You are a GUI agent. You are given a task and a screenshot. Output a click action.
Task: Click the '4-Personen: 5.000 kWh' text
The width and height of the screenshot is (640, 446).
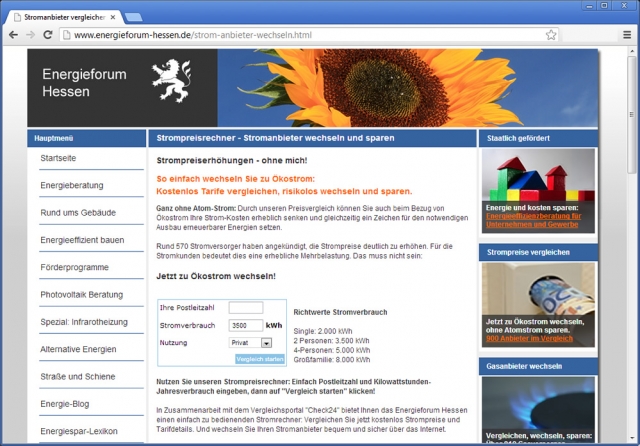point(332,350)
